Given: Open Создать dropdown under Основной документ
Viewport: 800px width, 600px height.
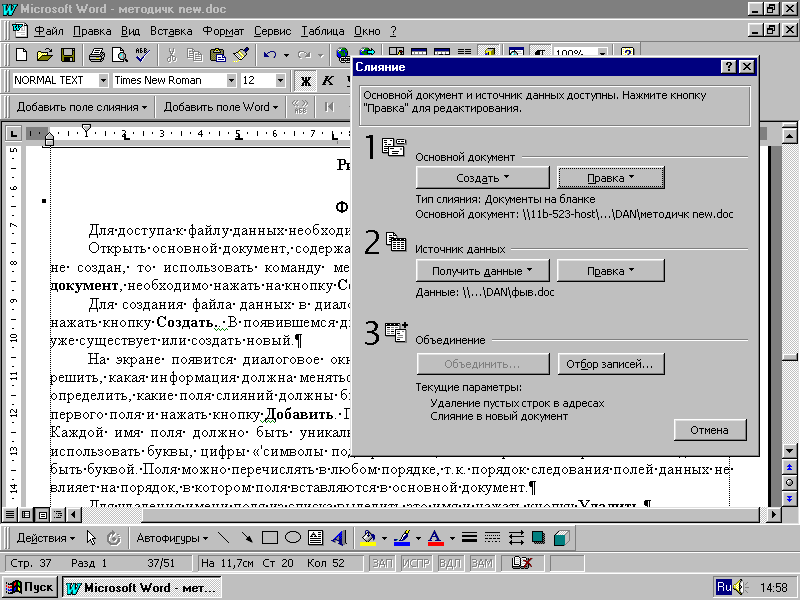Looking at the screenshot, I should coord(483,178).
